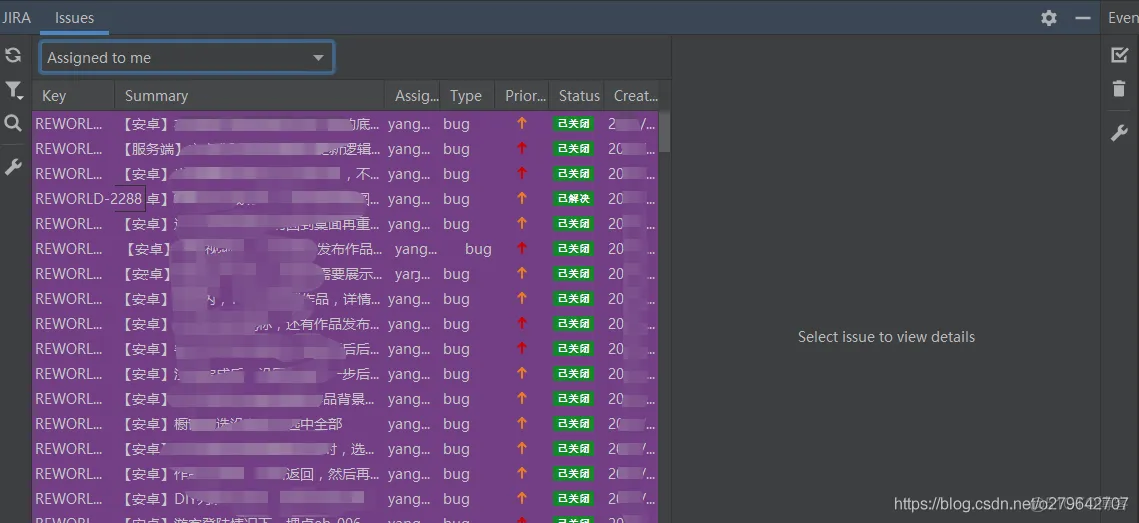Click the refresh issues icon
Viewport: 1139px width, 523px height.
coord(13,56)
